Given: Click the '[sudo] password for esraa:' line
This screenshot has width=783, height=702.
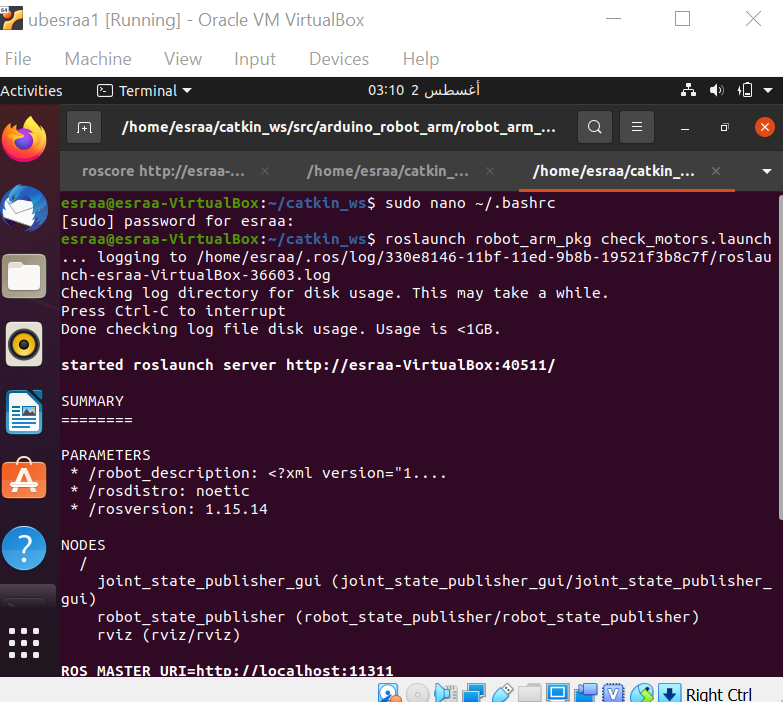Looking at the screenshot, I should 177,221.
